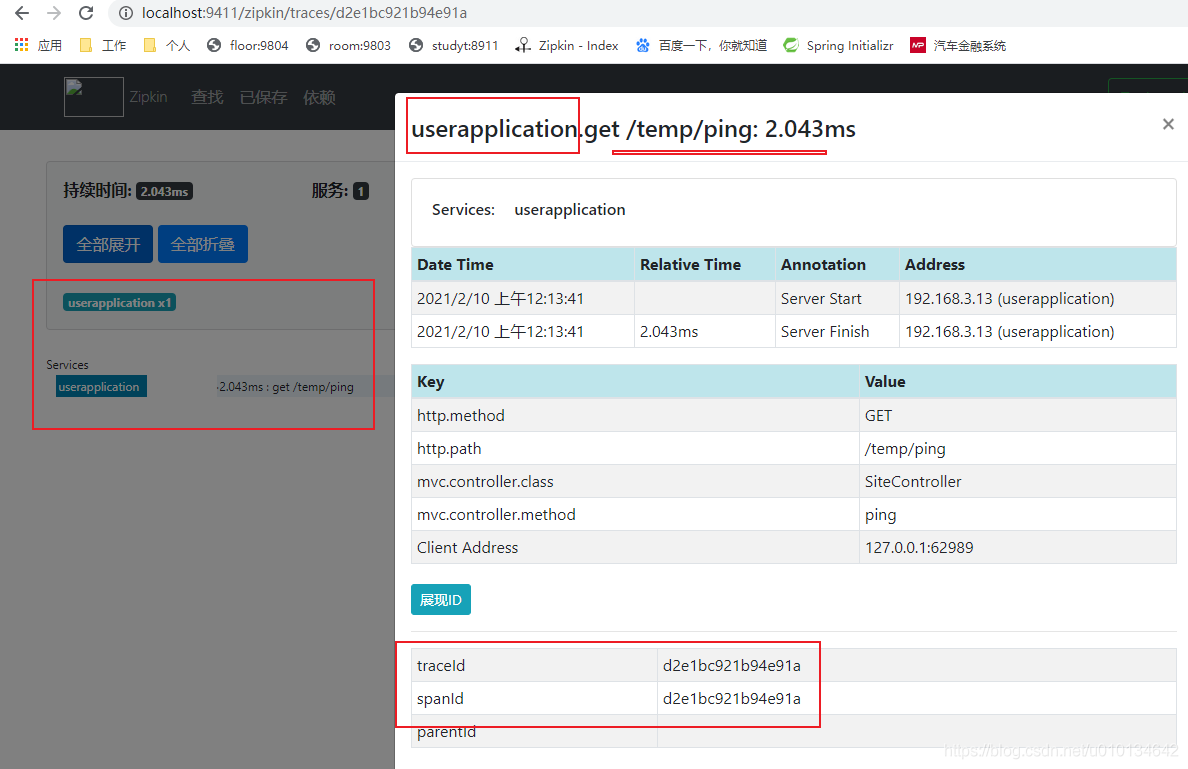Click the 展现ID button

441,599
